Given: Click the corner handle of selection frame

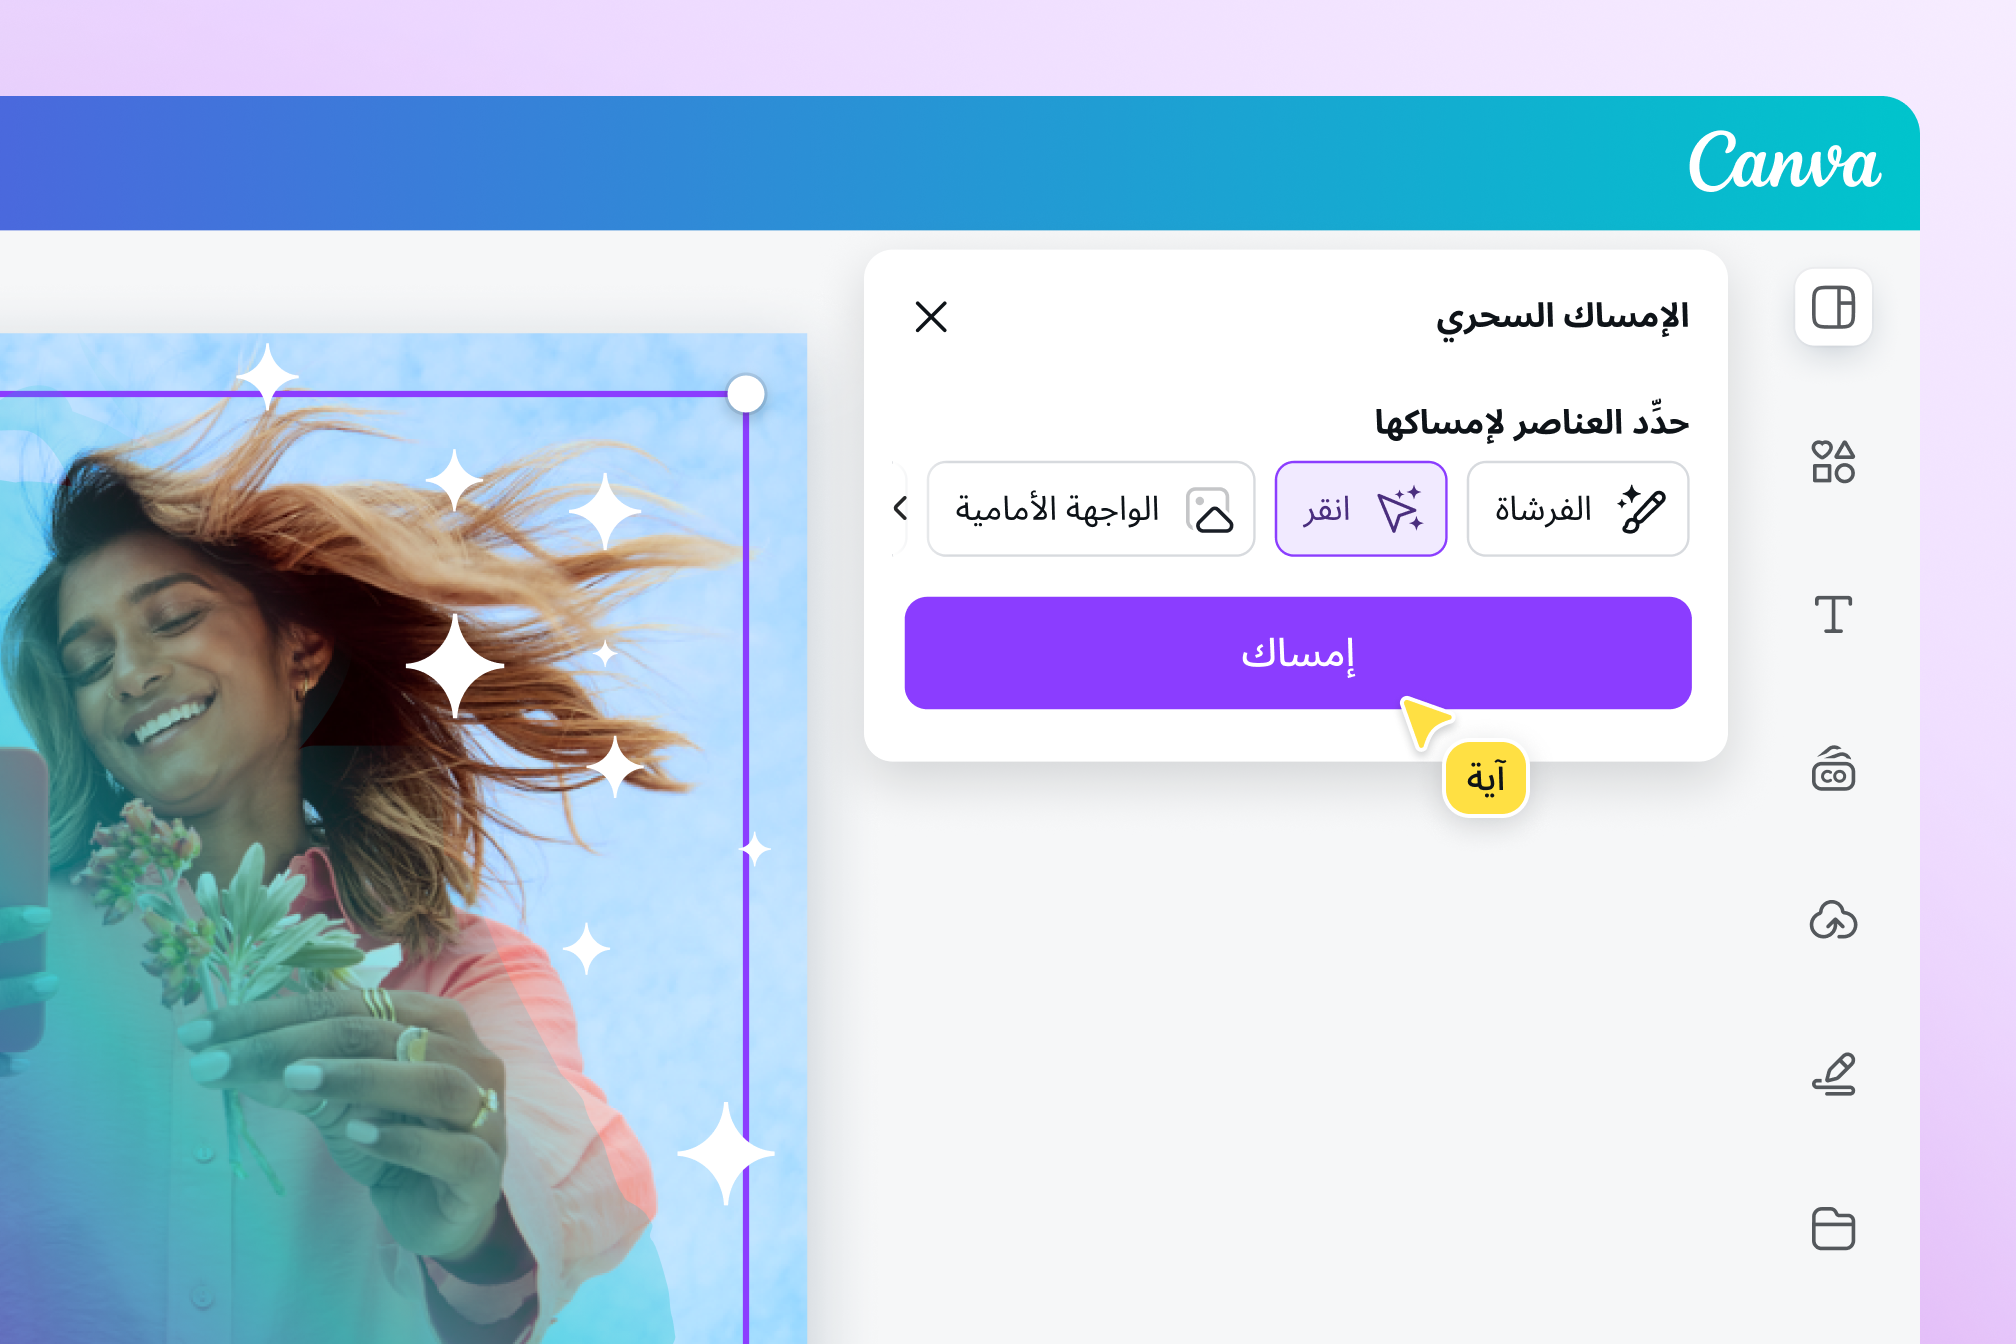Looking at the screenshot, I should [746, 394].
